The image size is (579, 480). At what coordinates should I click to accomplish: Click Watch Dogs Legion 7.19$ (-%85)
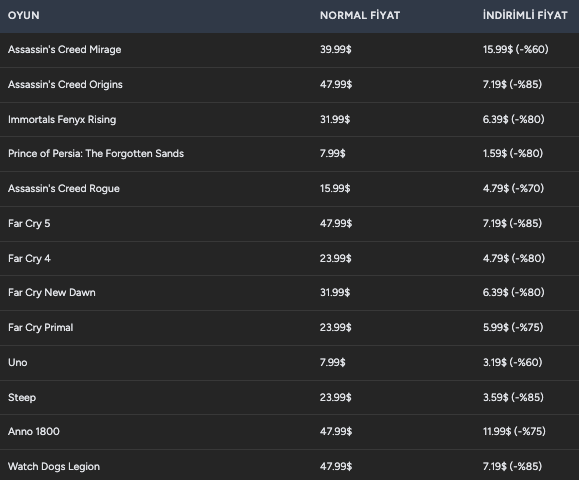[x=512, y=467]
